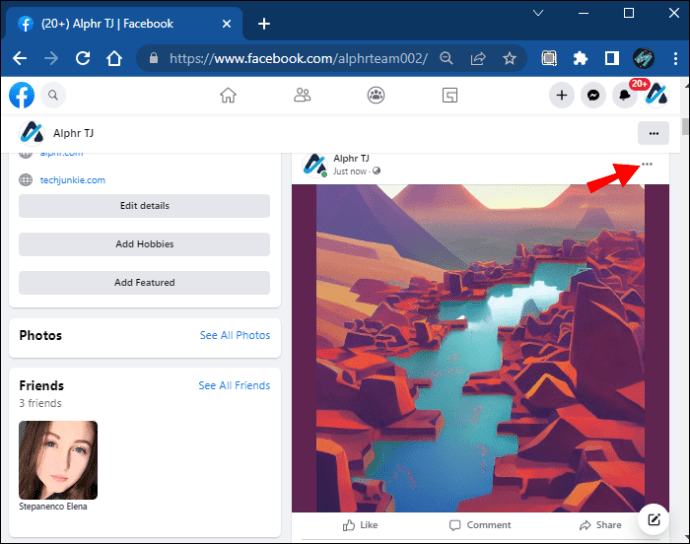The width and height of the screenshot is (690, 544).
Task: Open the Facebook search icon
Action: pos(52,95)
